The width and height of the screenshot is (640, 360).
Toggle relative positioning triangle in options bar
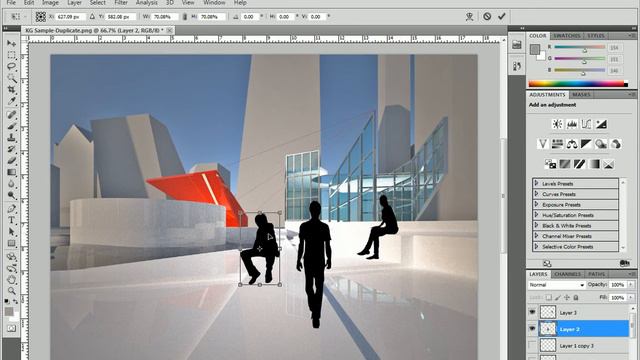92,17
